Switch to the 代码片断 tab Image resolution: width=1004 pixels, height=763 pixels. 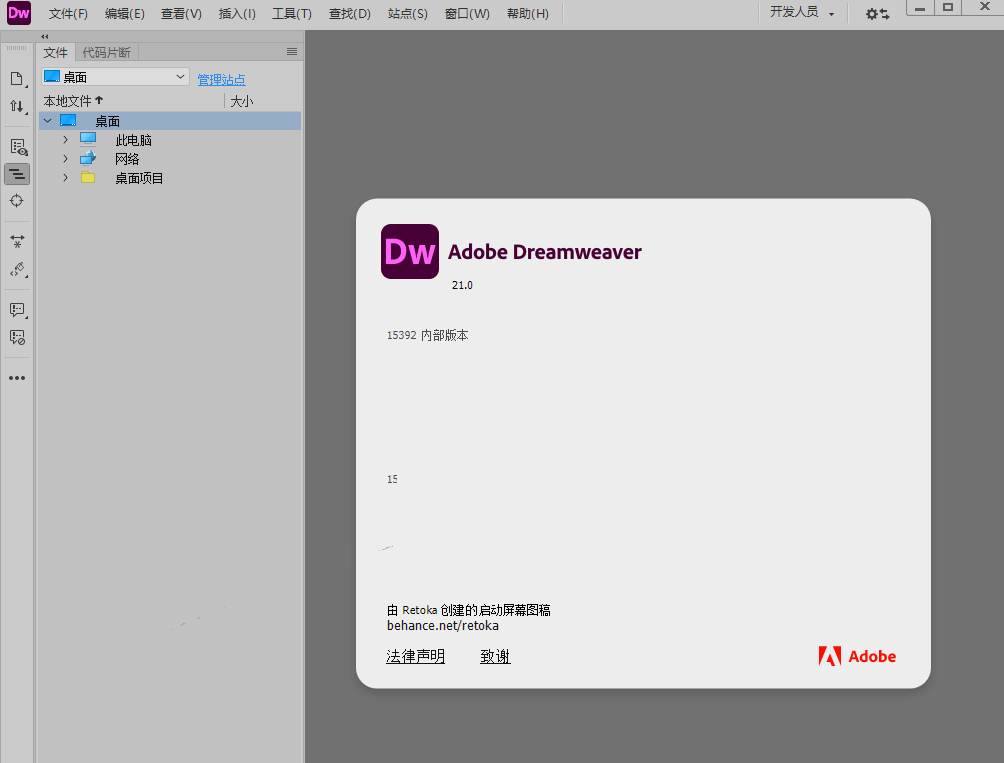(x=106, y=52)
